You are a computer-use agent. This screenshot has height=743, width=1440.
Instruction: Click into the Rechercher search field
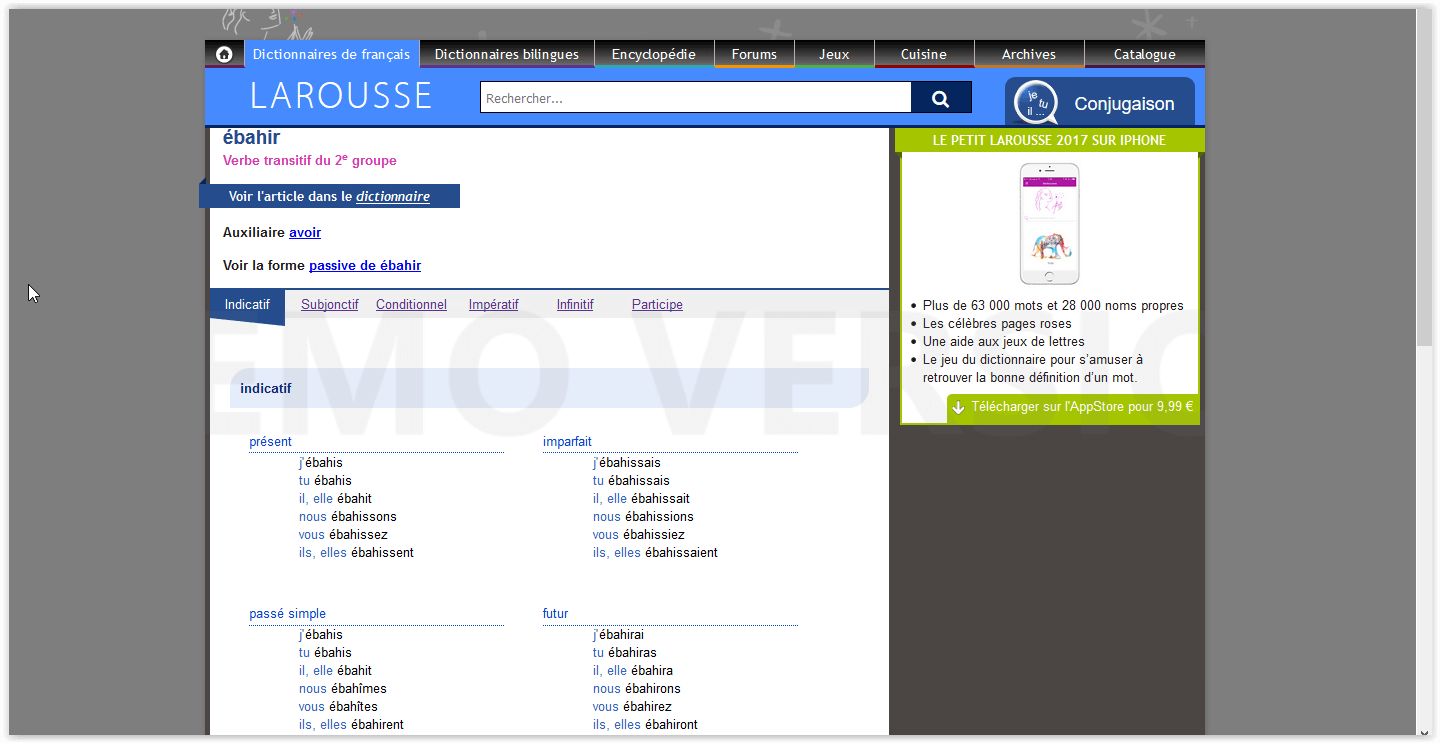(x=695, y=98)
